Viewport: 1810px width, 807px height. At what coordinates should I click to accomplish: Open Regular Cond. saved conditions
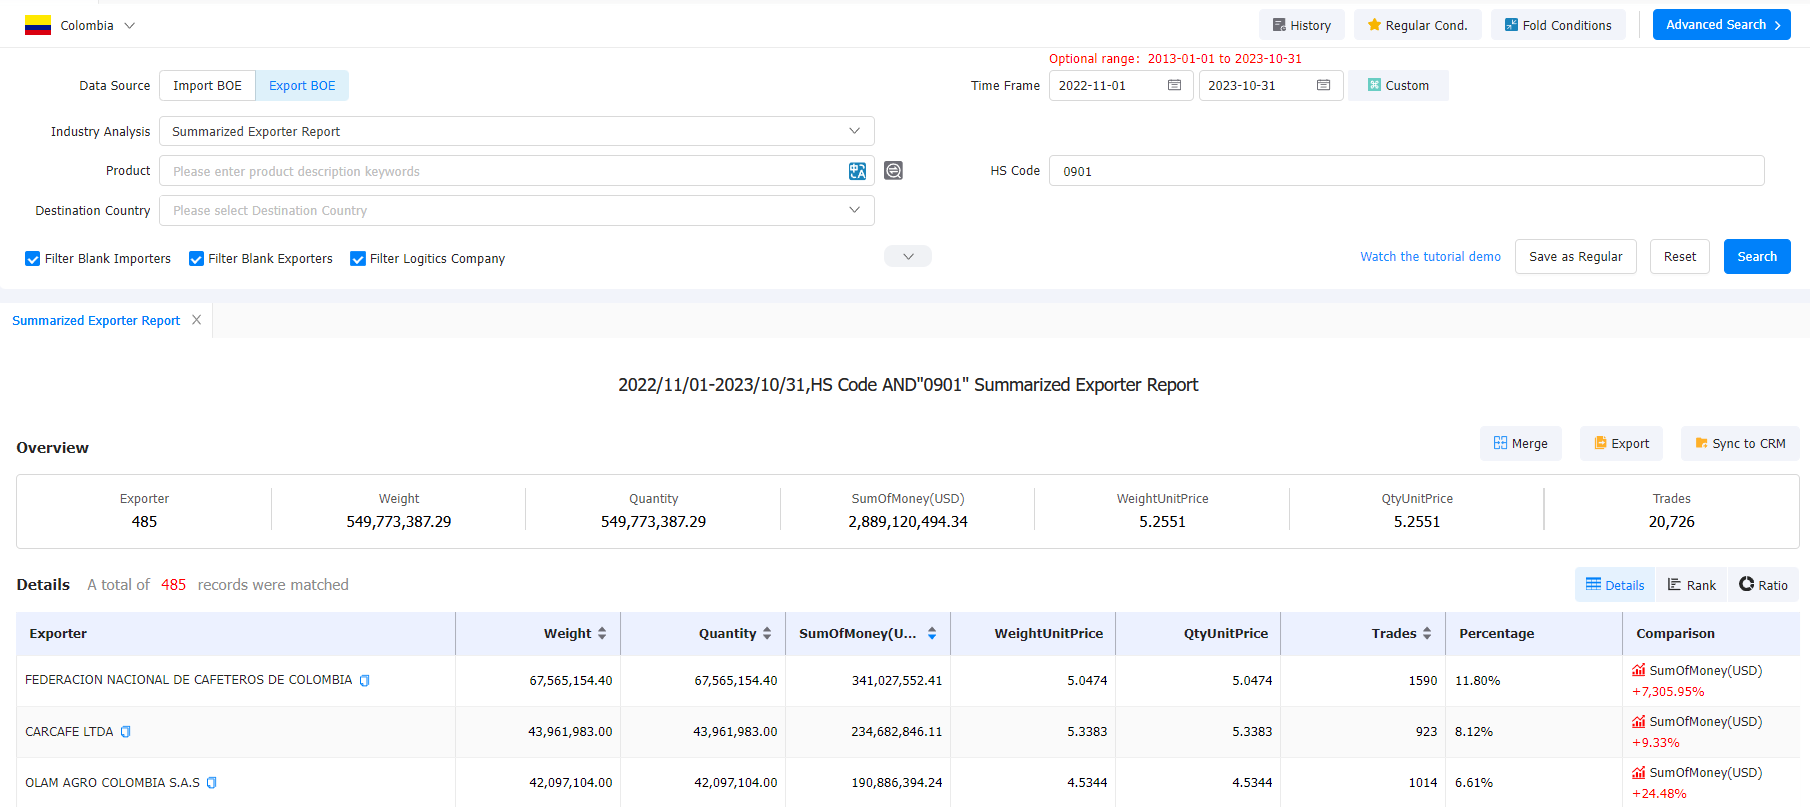pyautogui.click(x=1417, y=25)
